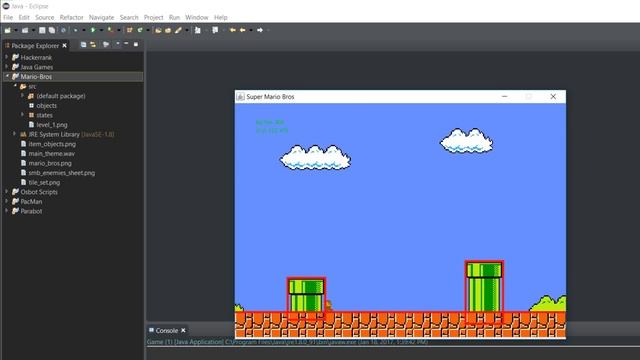This screenshot has height=360, width=640.
Task: Open the Navigate menu
Action: click(x=102, y=18)
